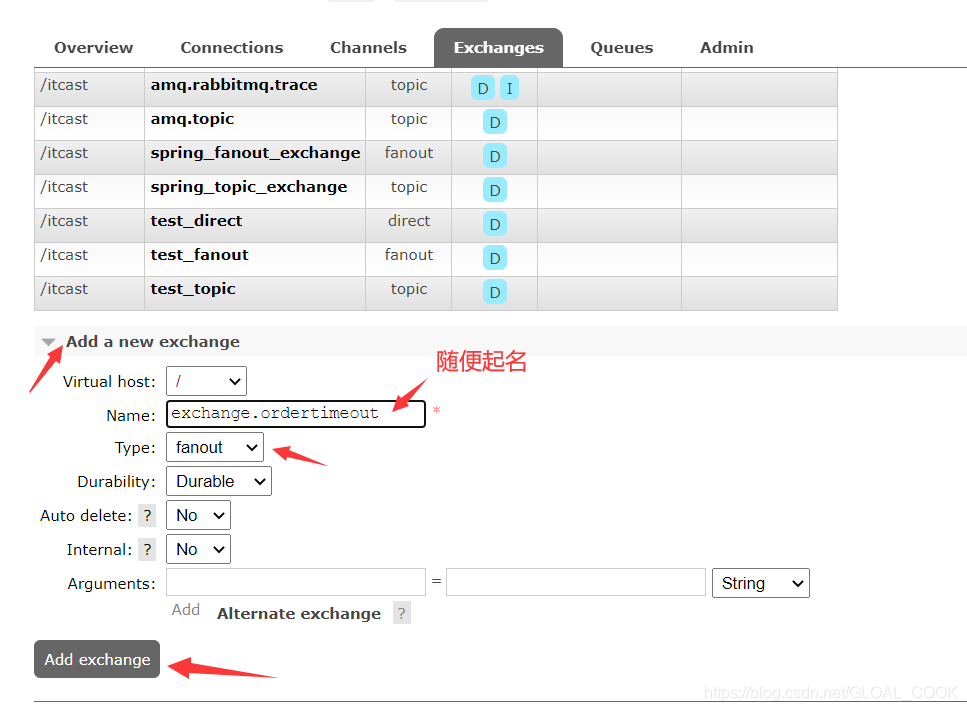Switch to the Admin tab
Screen dimensions: 967x711
click(726, 47)
